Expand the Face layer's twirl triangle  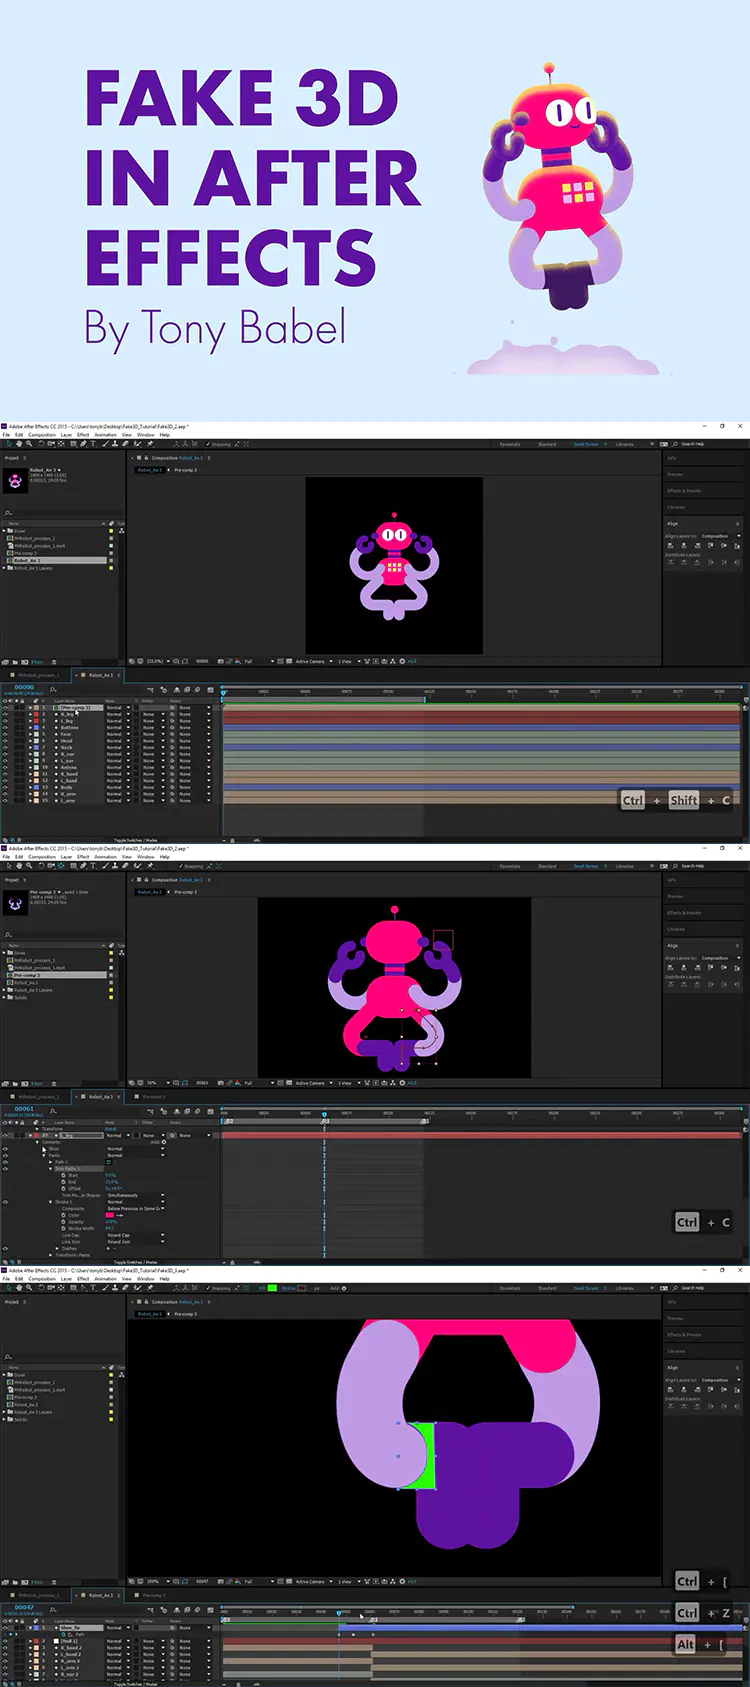click(30, 734)
